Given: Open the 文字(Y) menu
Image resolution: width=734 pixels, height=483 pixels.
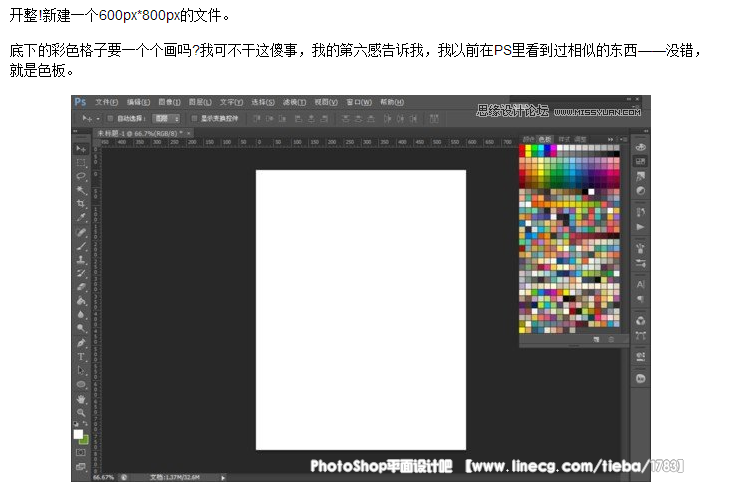Looking at the screenshot, I should [x=231, y=102].
